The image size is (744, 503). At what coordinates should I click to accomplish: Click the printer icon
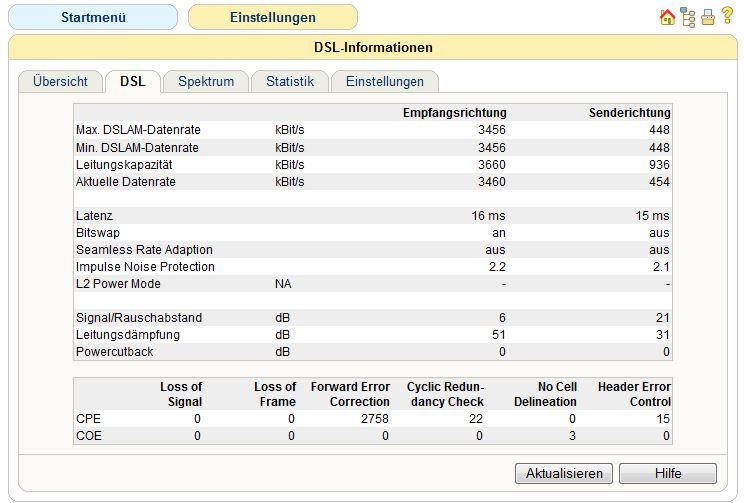point(708,18)
